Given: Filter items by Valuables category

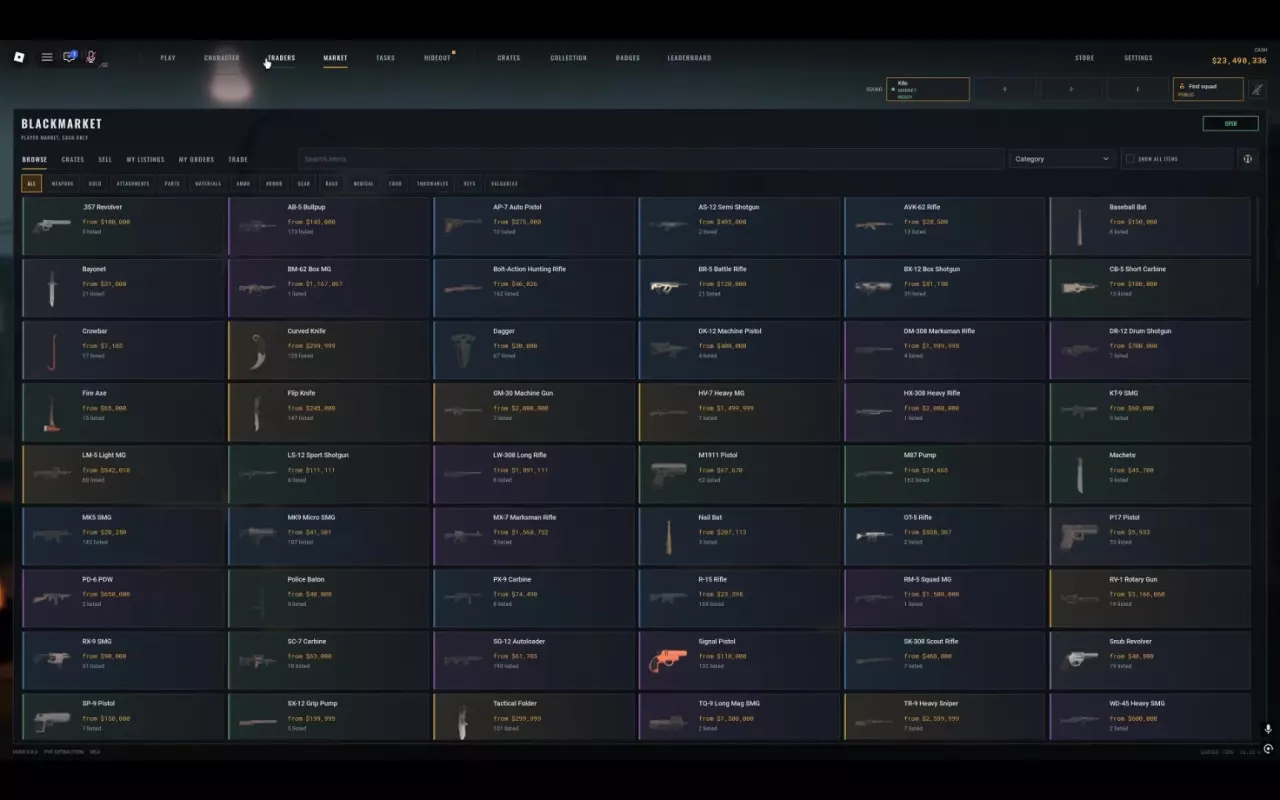Looking at the screenshot, I should pos(504,184).
